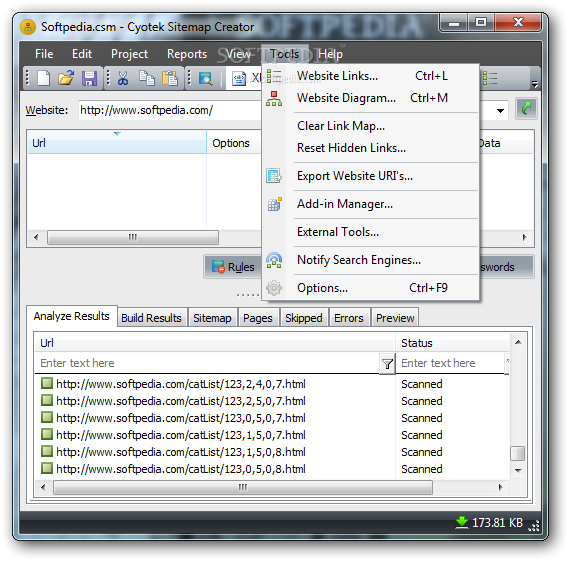Click upper grid horizontal scrollbar thumb
Screen dimensions: 569x561
[133, 237]
